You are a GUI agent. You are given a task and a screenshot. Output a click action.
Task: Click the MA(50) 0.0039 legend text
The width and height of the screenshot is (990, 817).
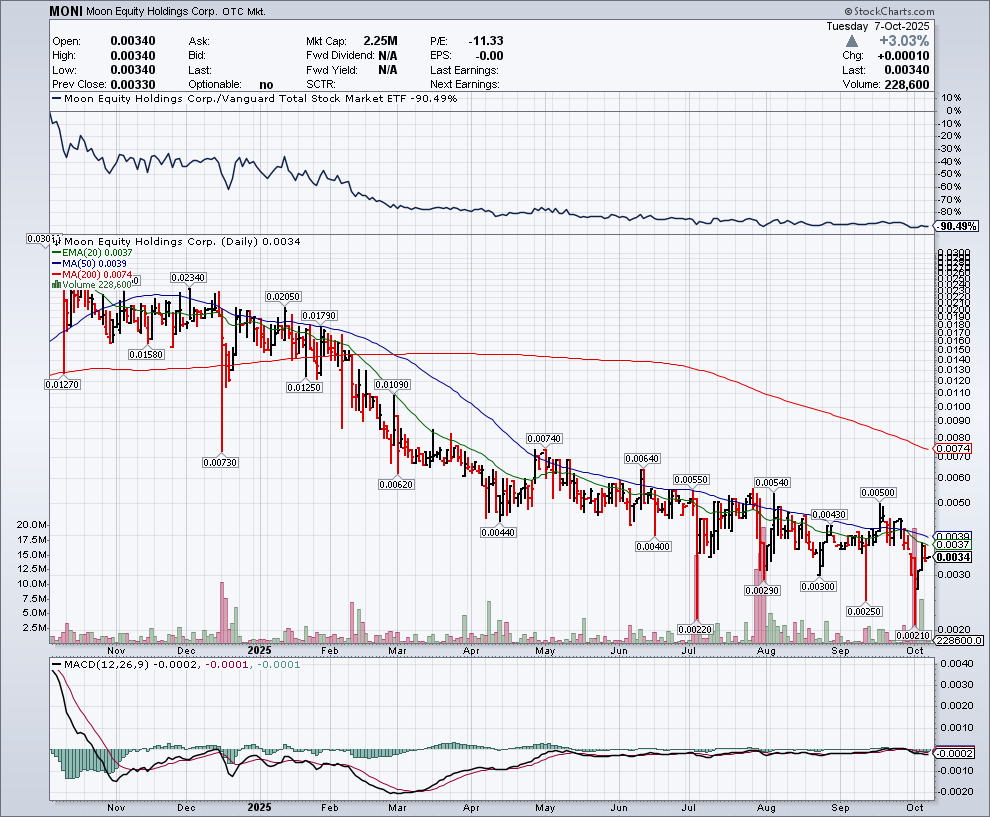point(94,263)
